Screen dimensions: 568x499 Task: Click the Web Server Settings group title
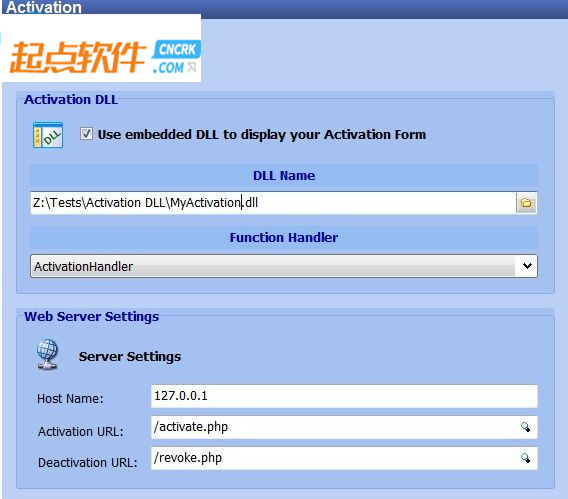pos(91,317)
